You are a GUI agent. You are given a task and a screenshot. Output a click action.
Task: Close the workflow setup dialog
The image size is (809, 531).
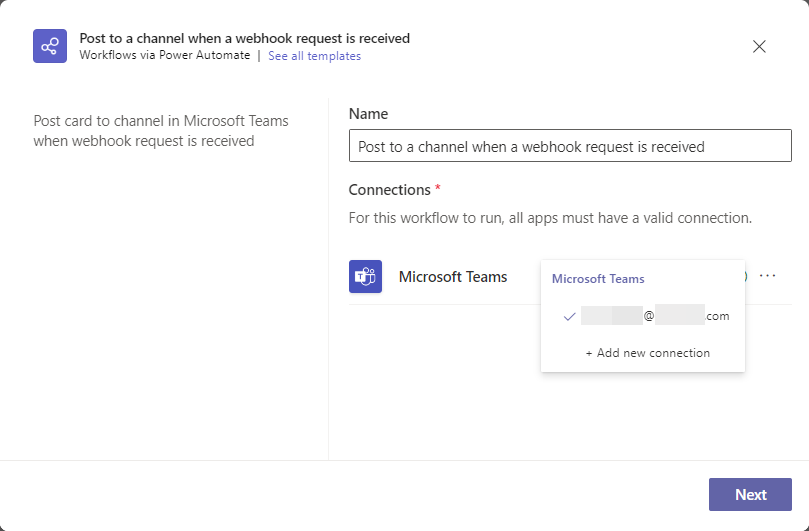coord(759,46)
